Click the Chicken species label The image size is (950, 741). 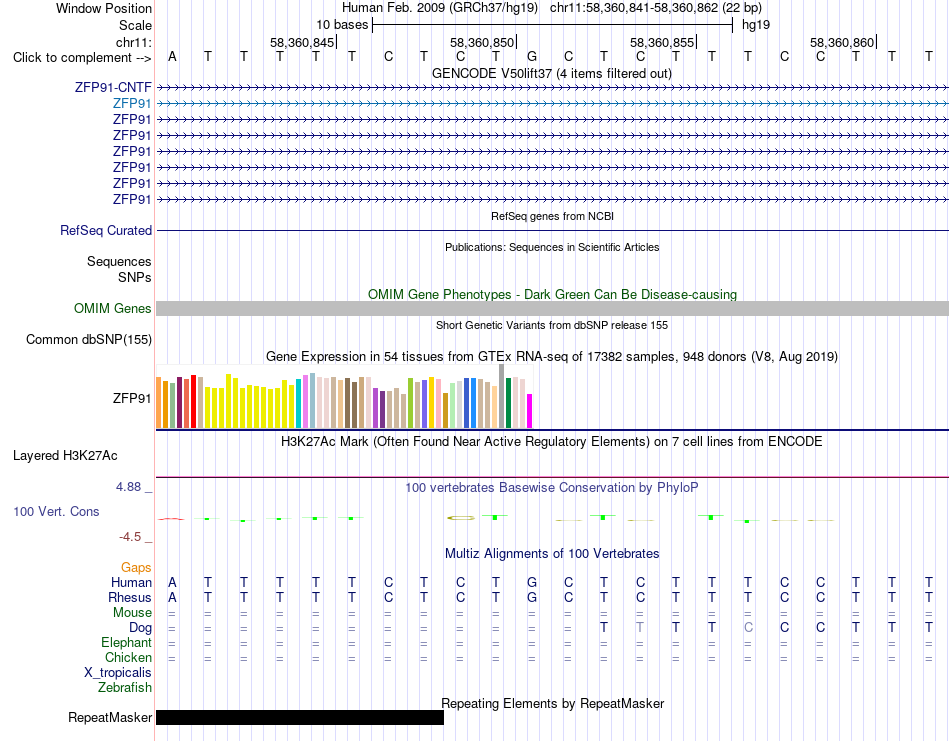(x=128, y=657)
